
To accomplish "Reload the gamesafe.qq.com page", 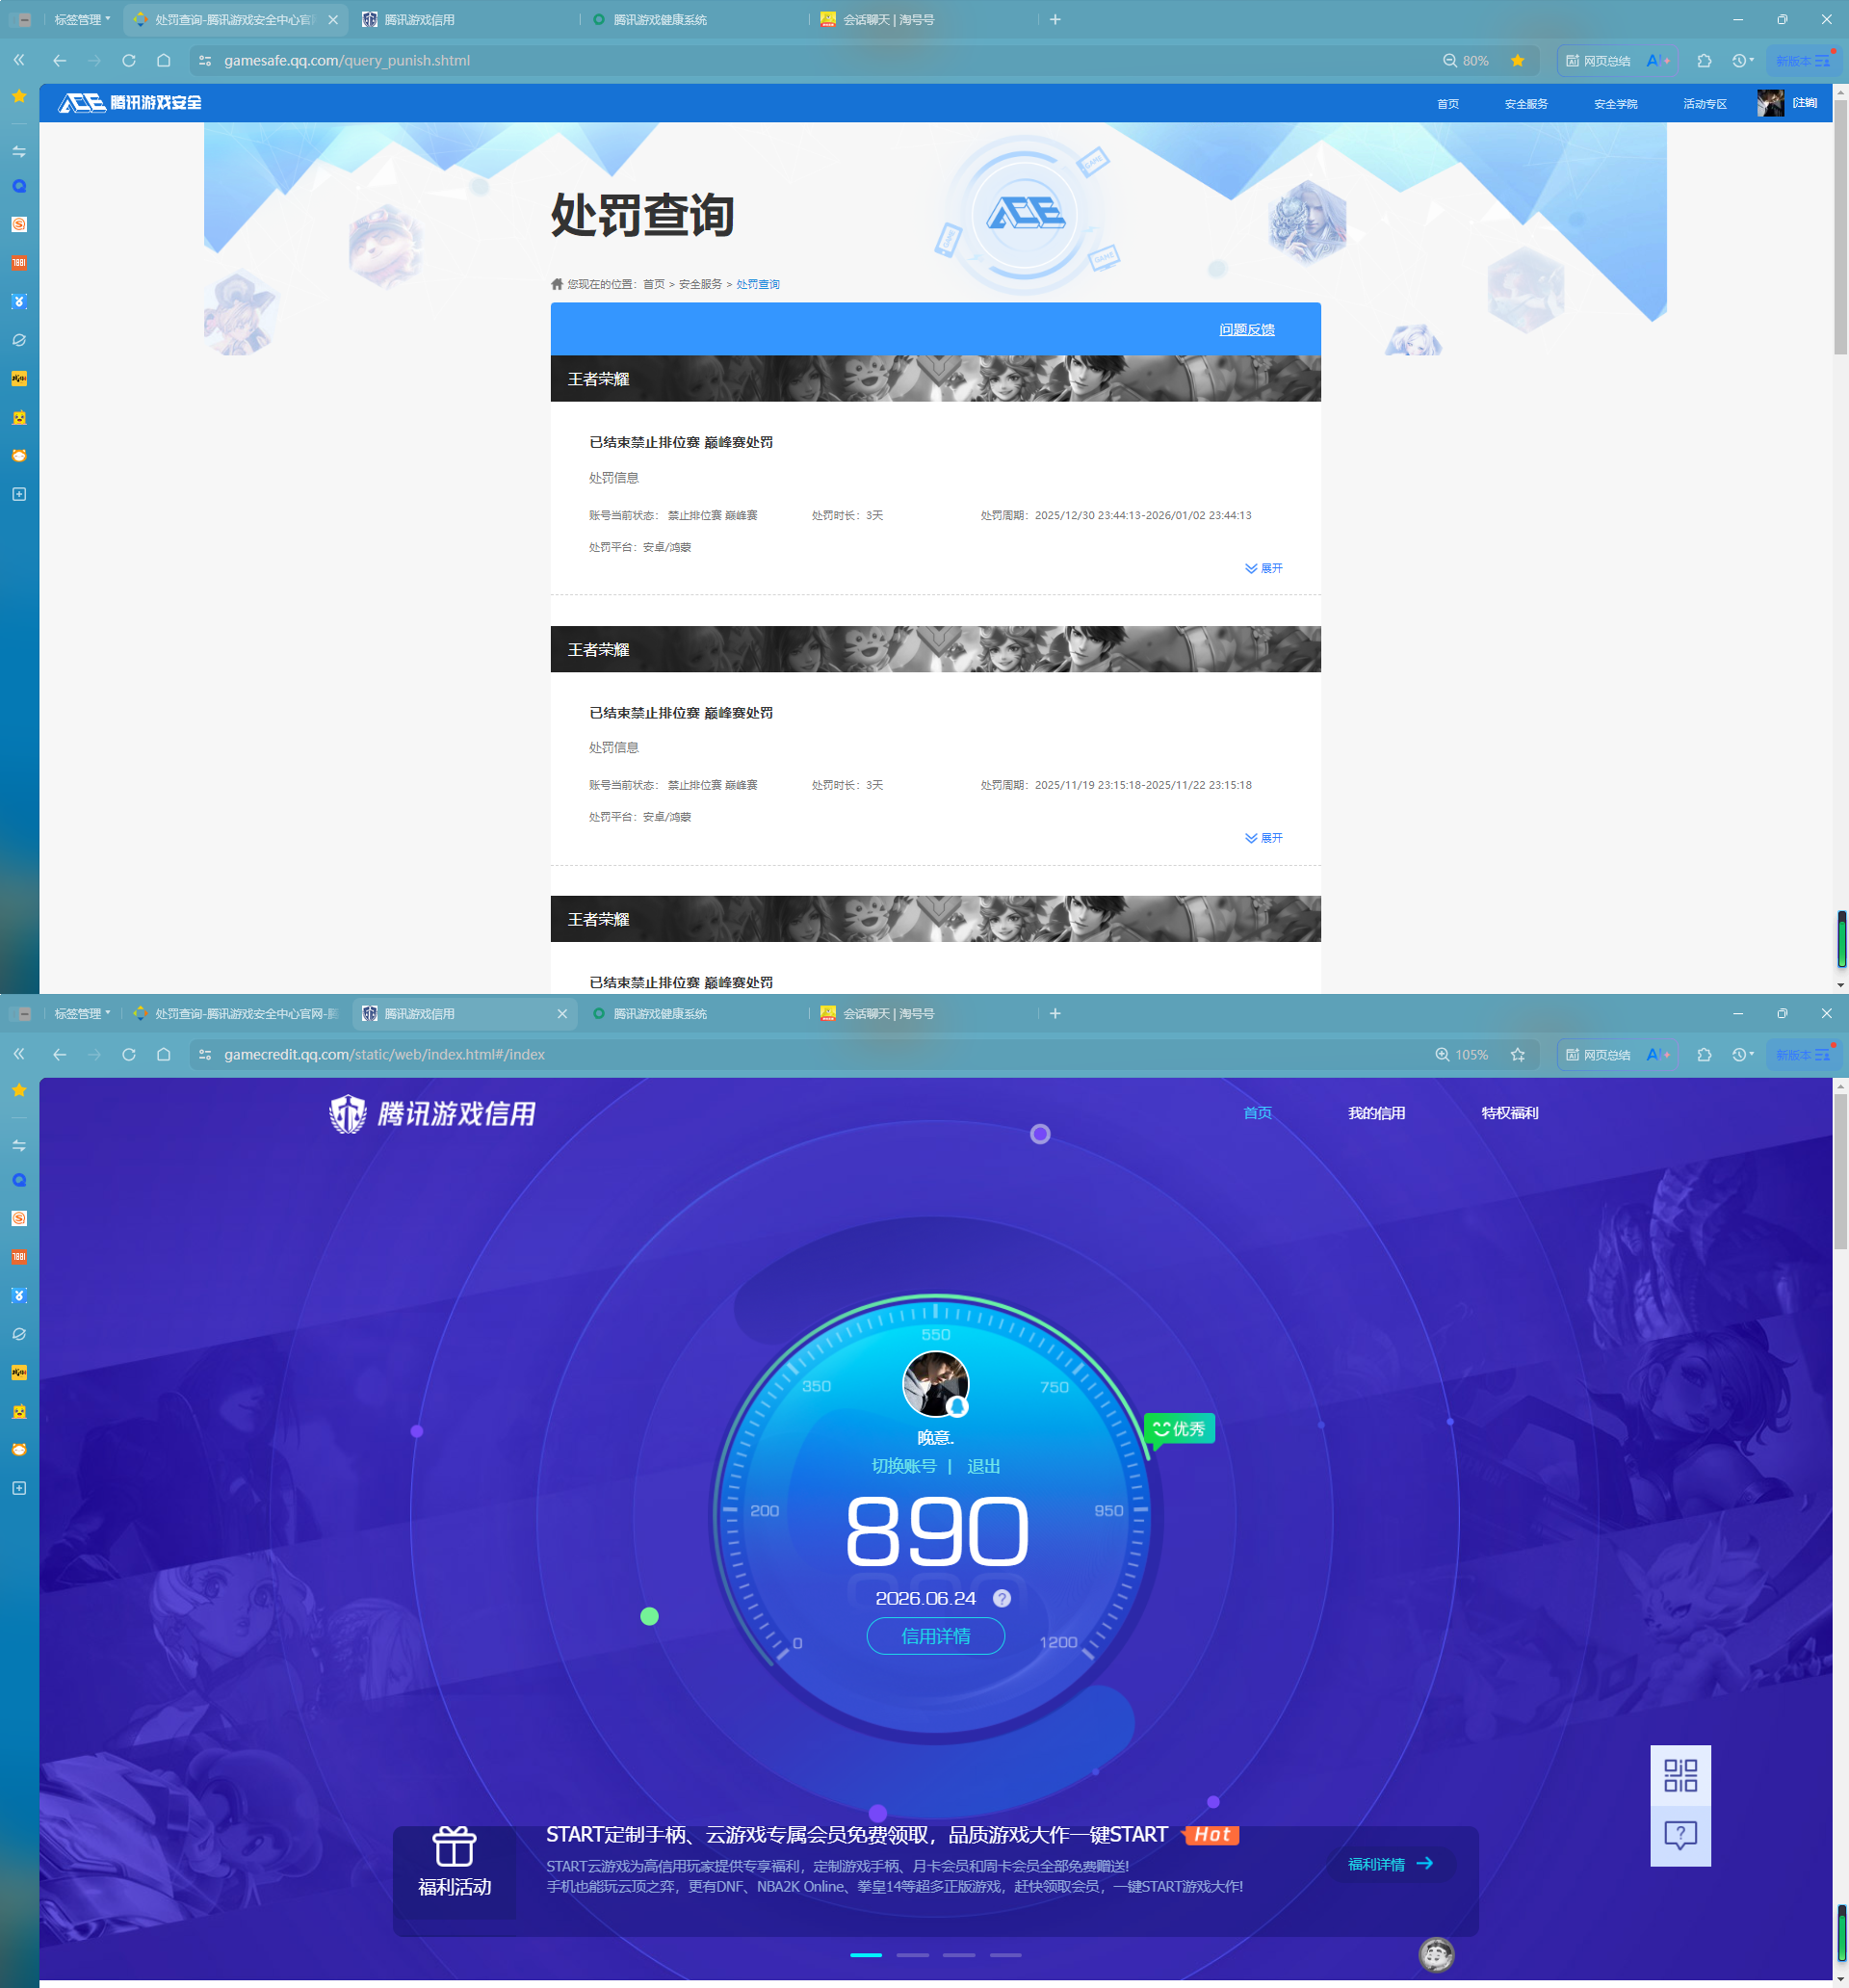I will point(129,60).
